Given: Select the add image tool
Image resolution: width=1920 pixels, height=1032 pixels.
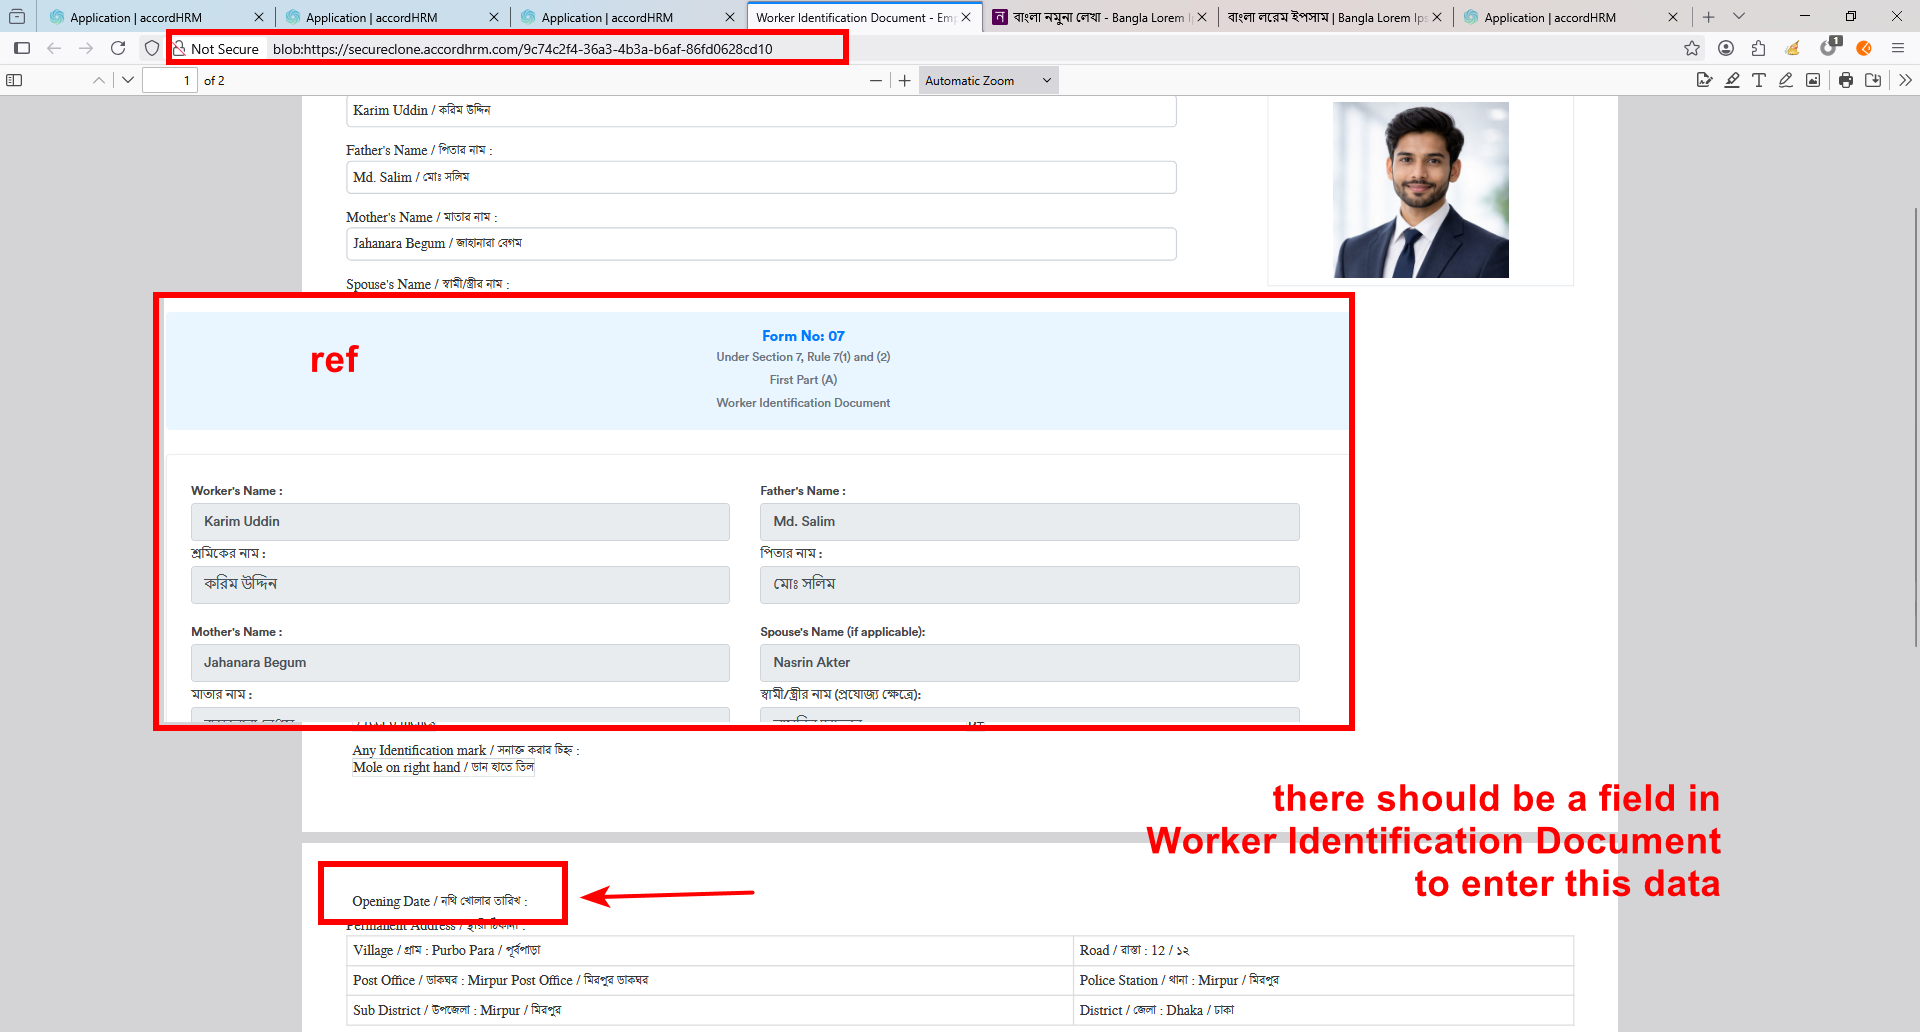Looking at the screenshot, I should 1813,80.
